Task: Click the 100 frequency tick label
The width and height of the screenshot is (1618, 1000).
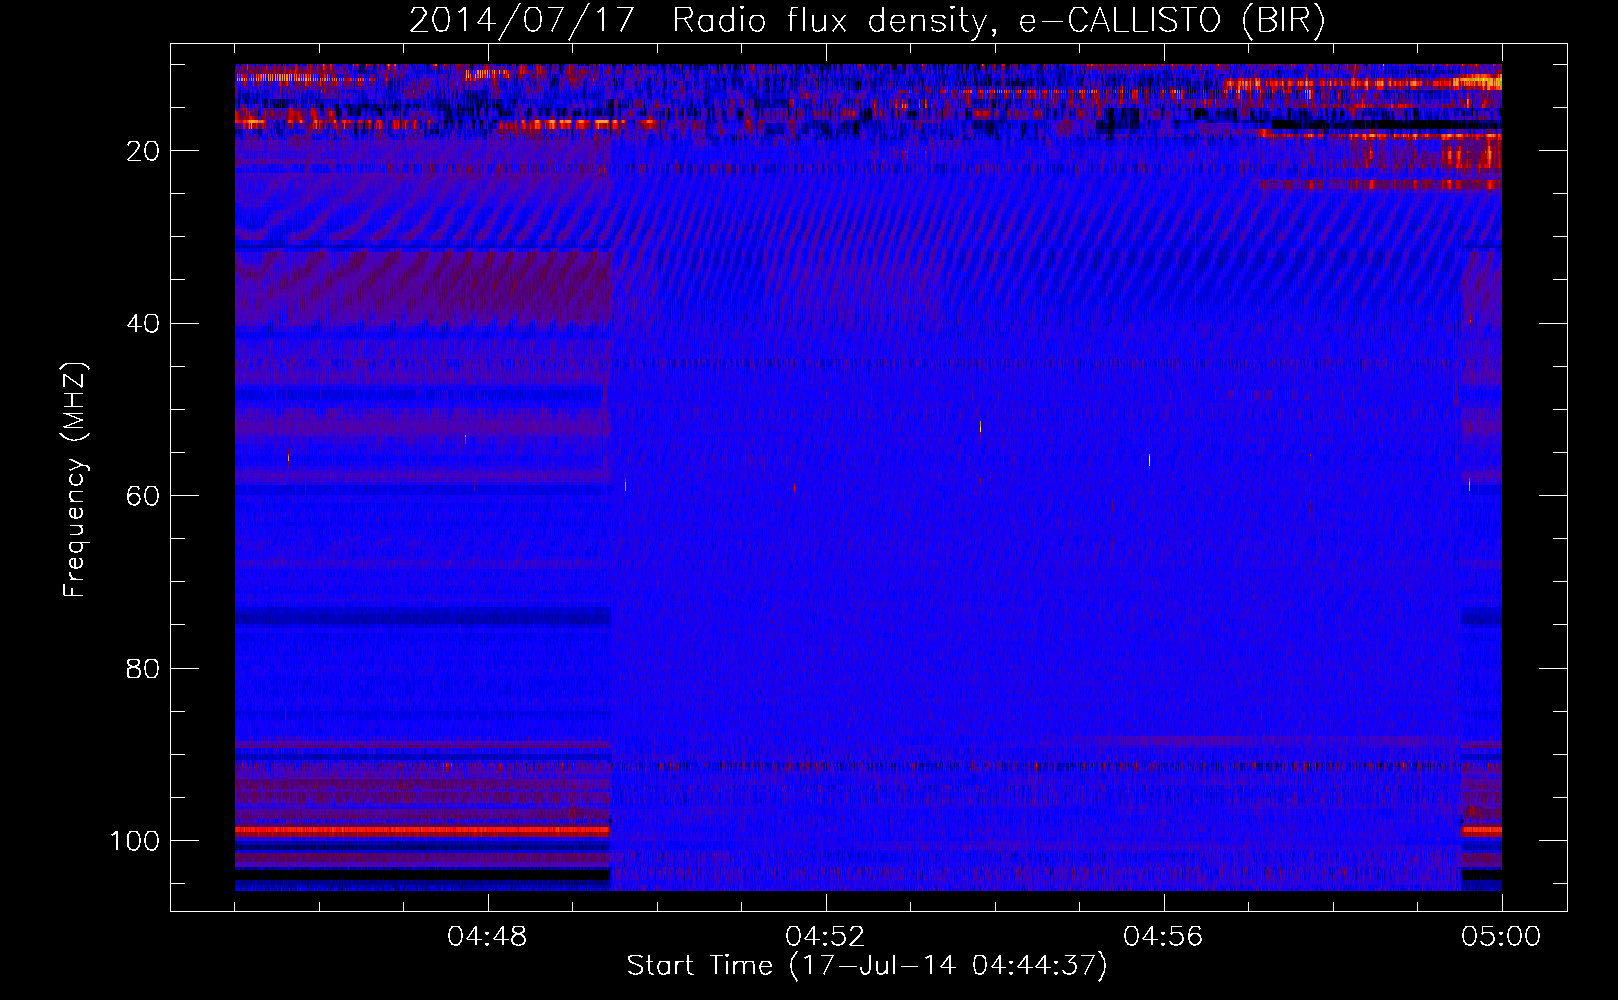Action: tap(135, 841)
